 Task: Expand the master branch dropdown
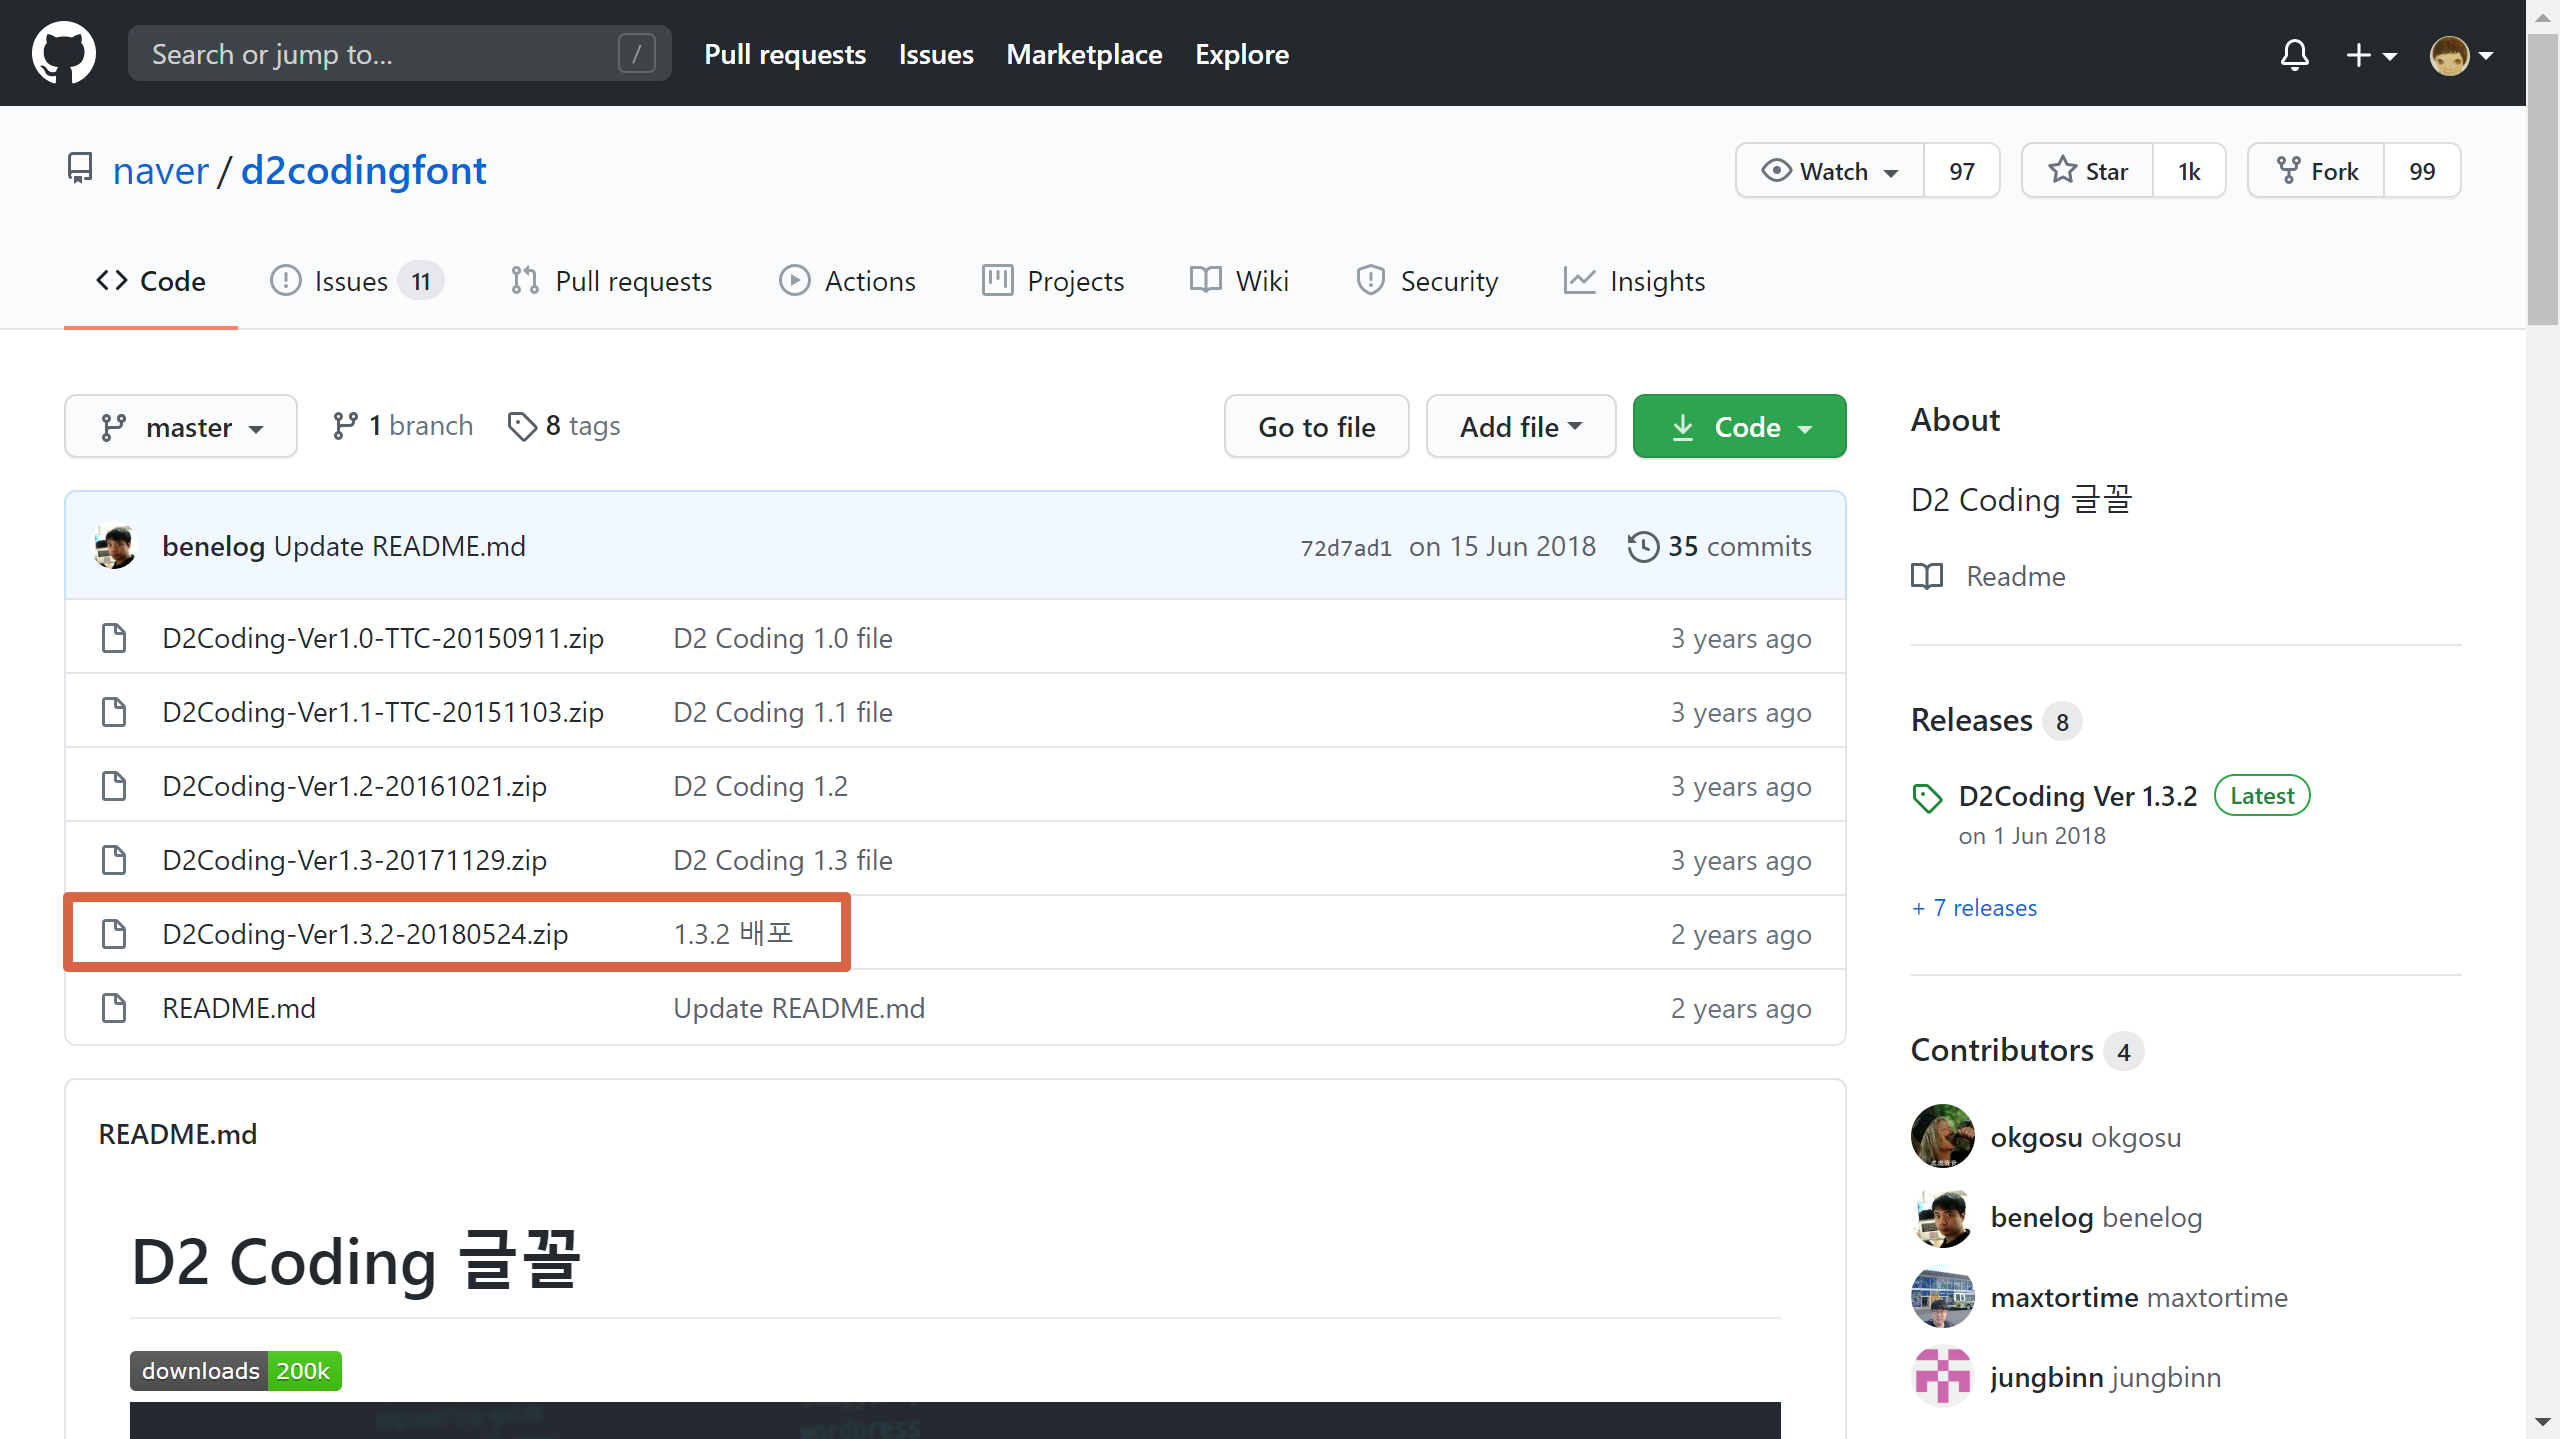181,427
